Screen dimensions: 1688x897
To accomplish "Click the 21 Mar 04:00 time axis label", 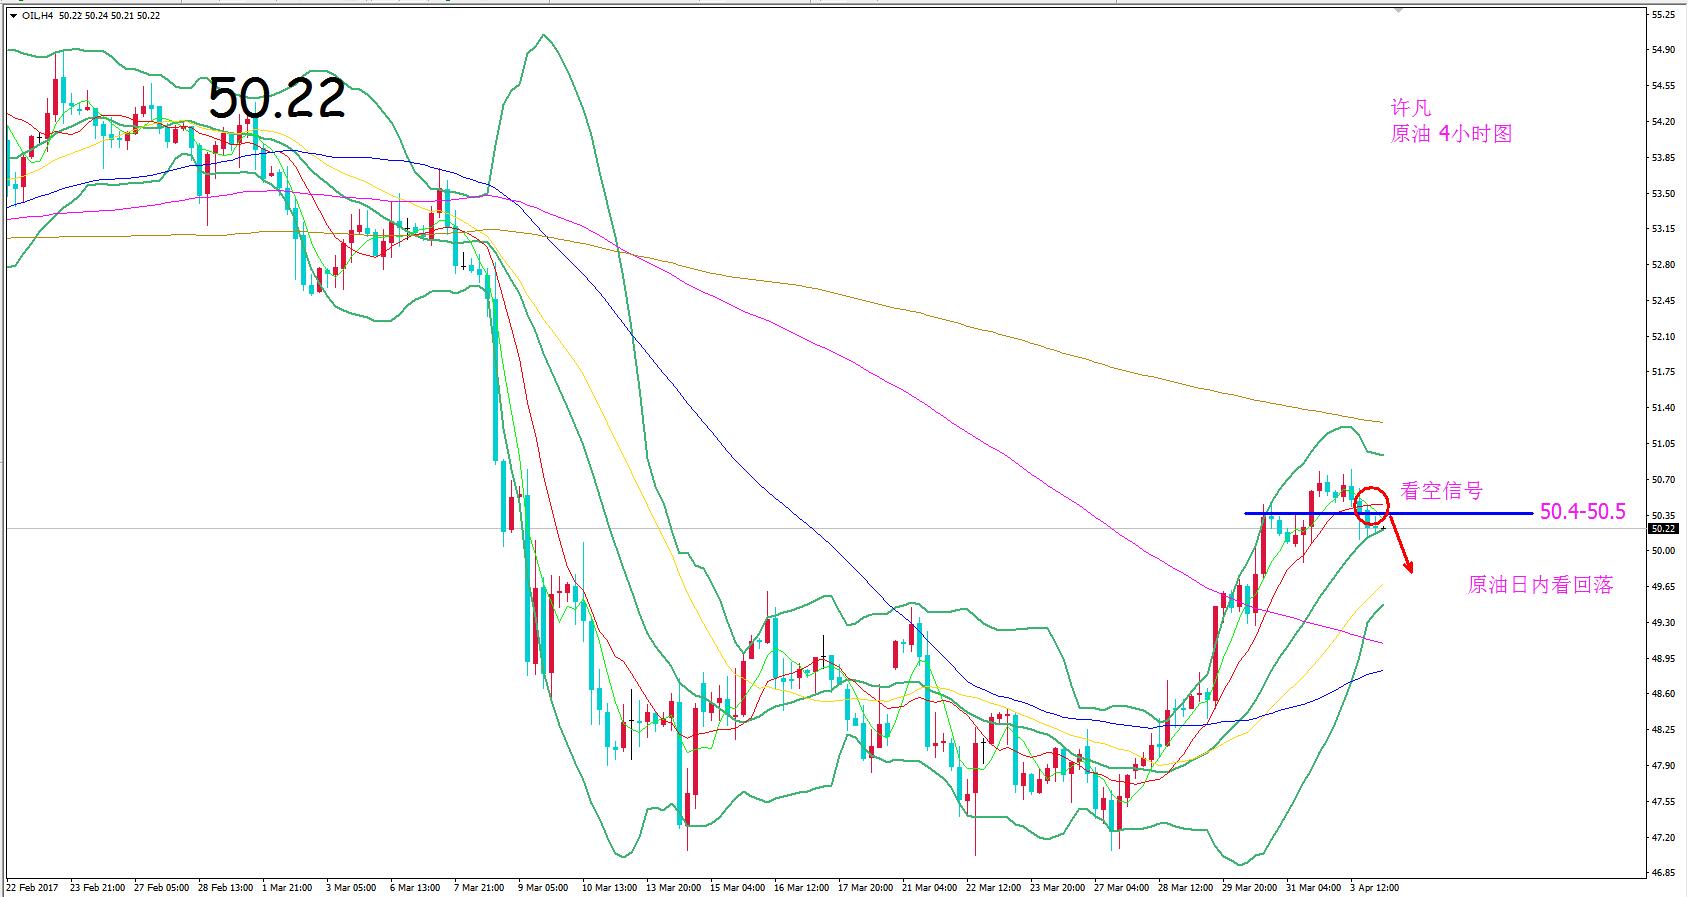I will (929, 888).
